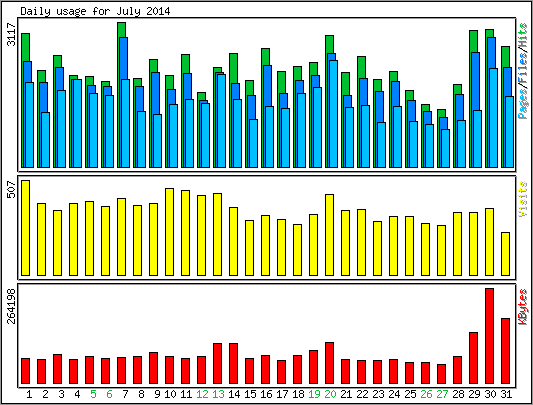Viewport: 533px width, 405px height.
Task: Select green weekend day label 19
Action: (314, 394)
